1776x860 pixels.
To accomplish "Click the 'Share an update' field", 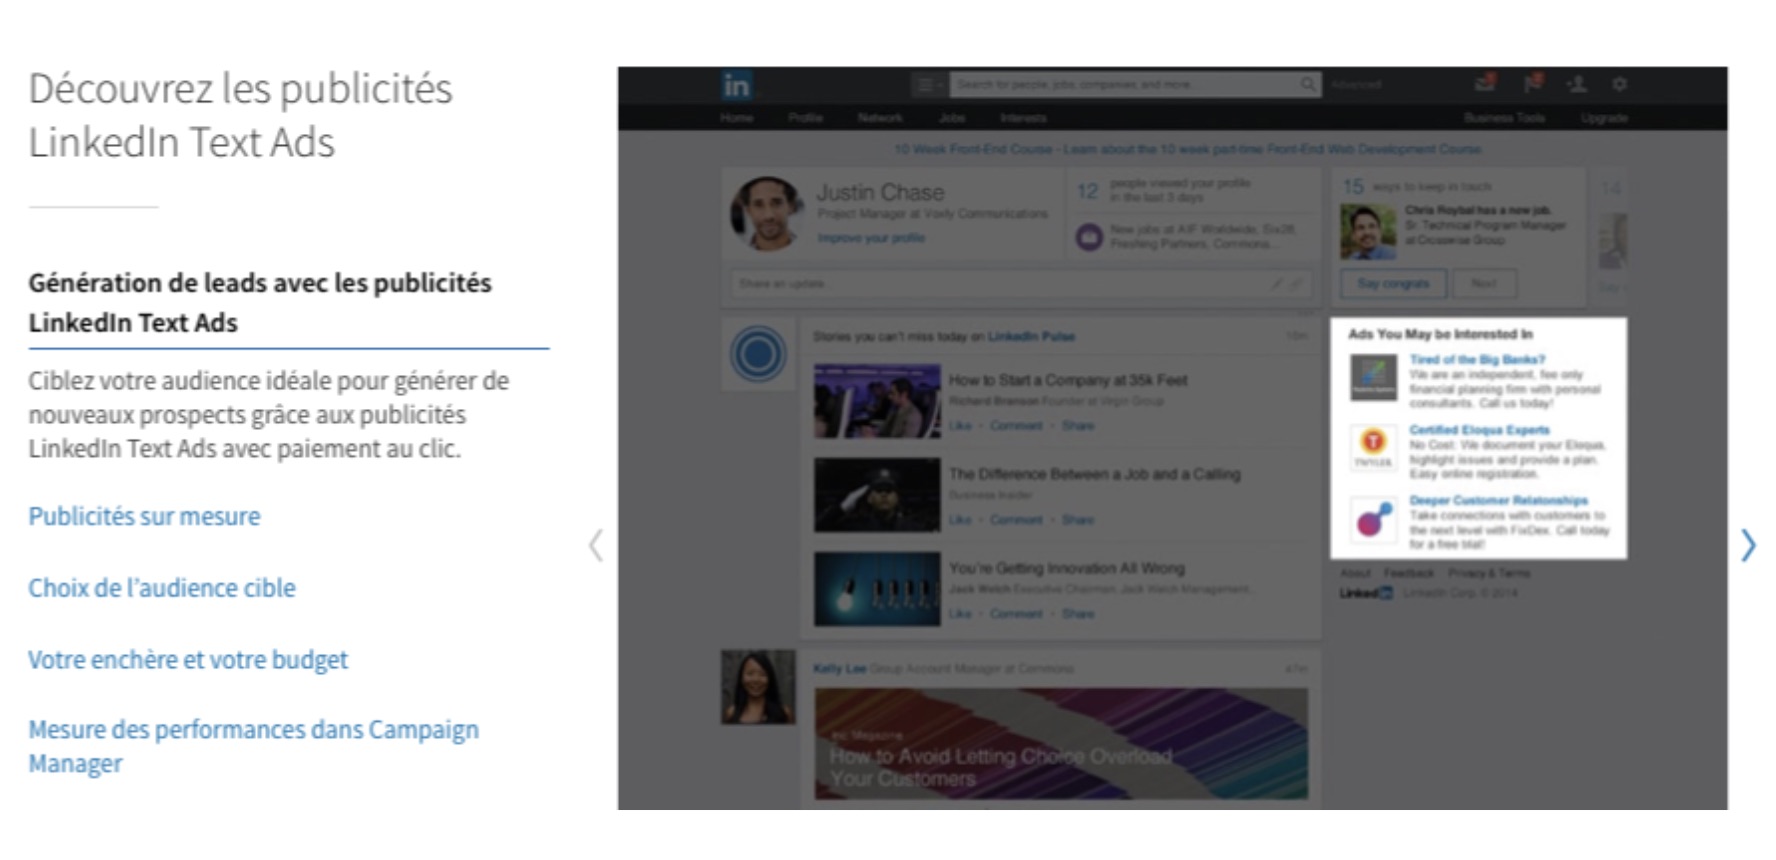I will point(1020,284).
